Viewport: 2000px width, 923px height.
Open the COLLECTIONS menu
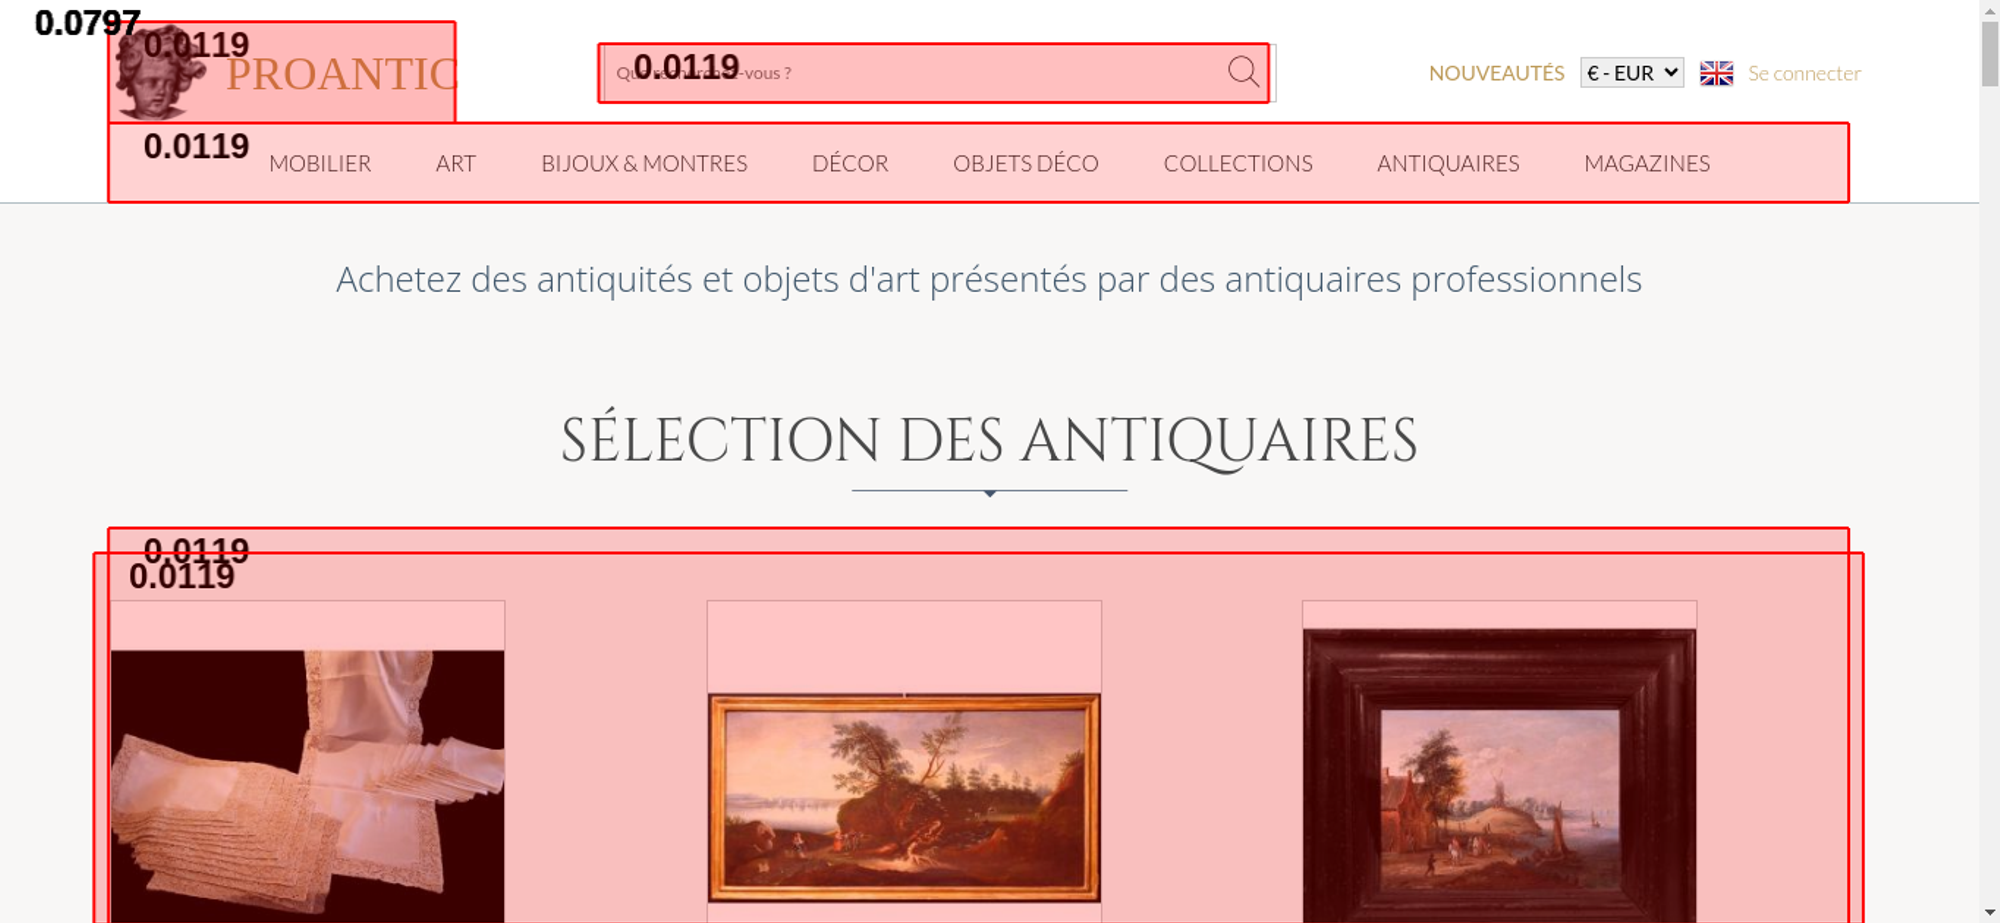point(1238,163)
